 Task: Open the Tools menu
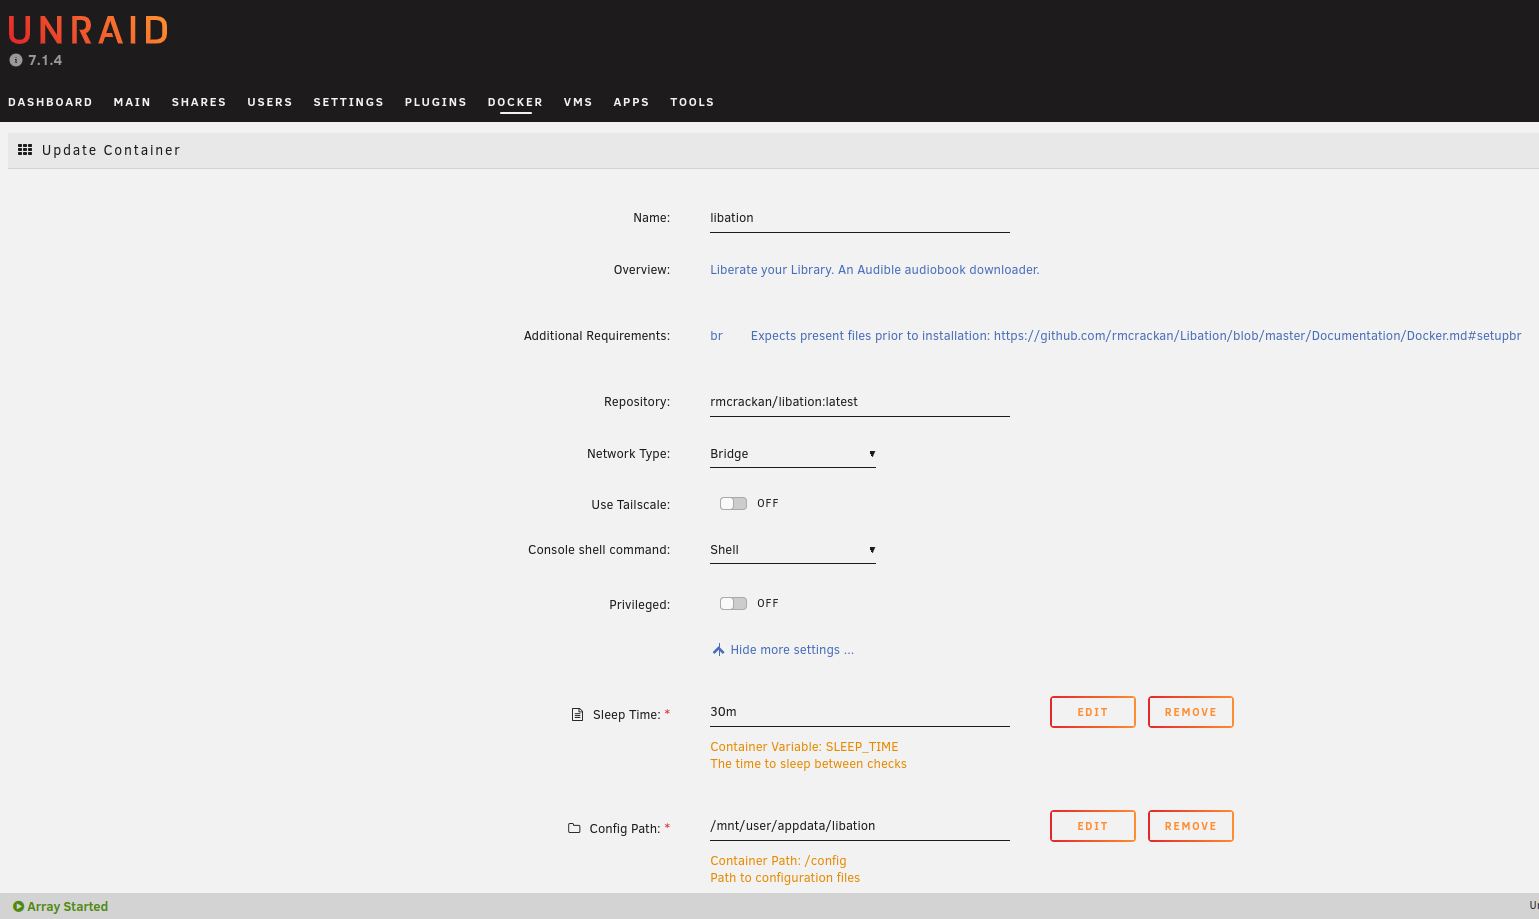(x=692, y=102)
